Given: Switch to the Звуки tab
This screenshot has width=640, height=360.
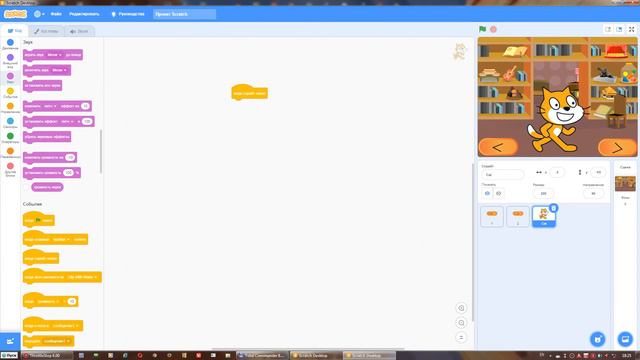Looking at the screenshot, I should [79, 31].
